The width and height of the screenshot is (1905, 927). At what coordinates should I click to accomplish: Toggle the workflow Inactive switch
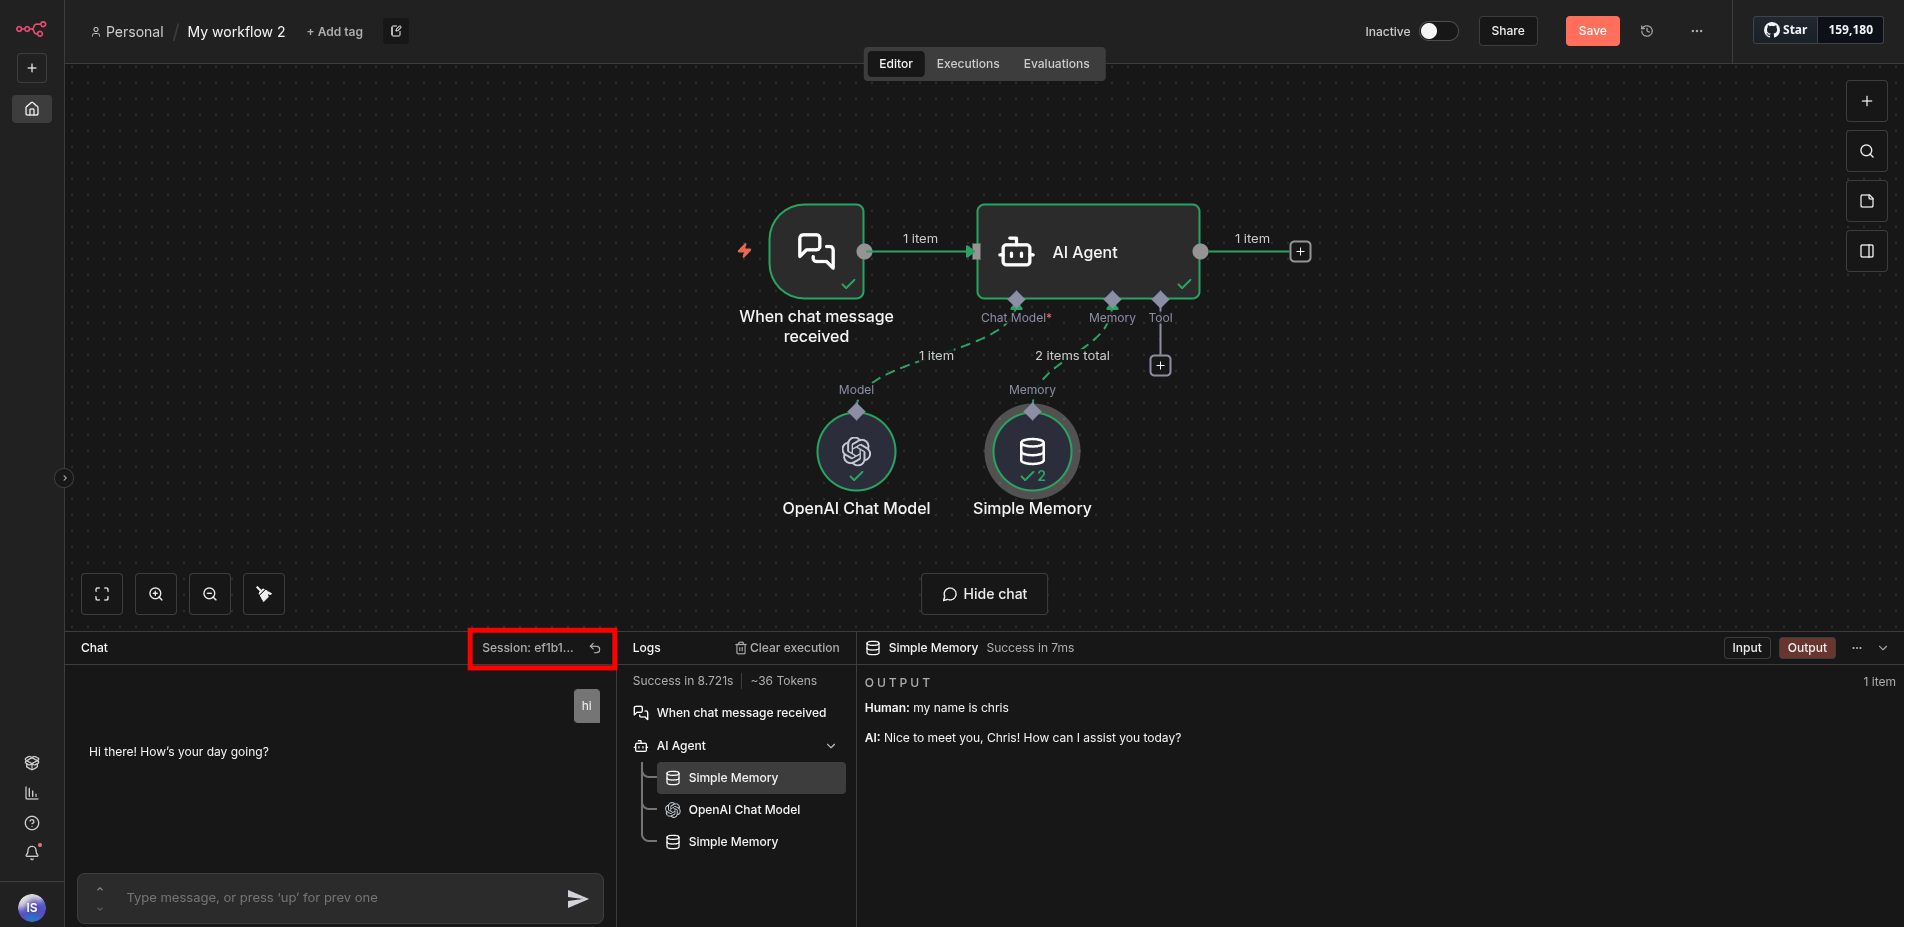click(1438, 31)
